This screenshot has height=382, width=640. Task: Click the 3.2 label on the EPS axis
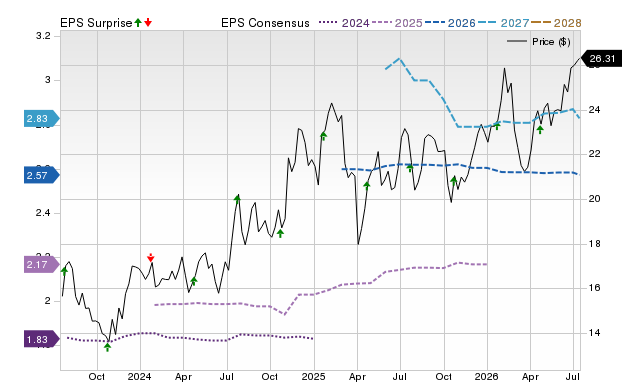click(x=43, y=36)
